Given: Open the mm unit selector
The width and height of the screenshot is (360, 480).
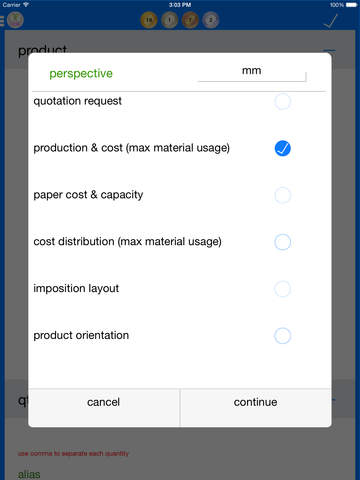Looking at the screenshot, I should point(252,72).
